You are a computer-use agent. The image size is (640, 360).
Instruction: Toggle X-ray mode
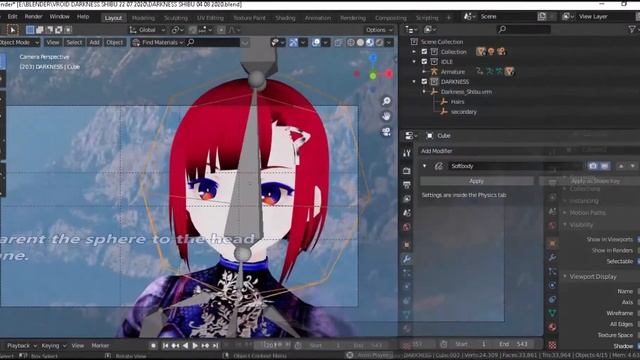click(x=338, y=42)
